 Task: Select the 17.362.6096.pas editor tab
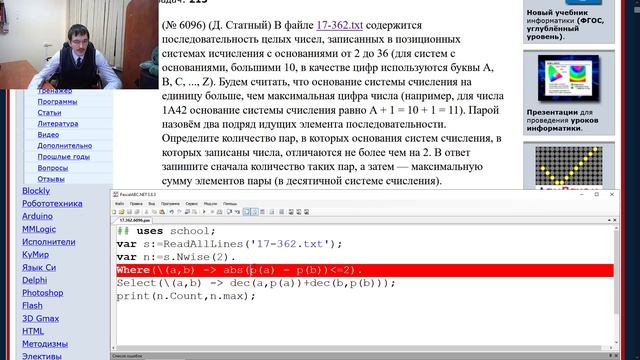(134, 220)
